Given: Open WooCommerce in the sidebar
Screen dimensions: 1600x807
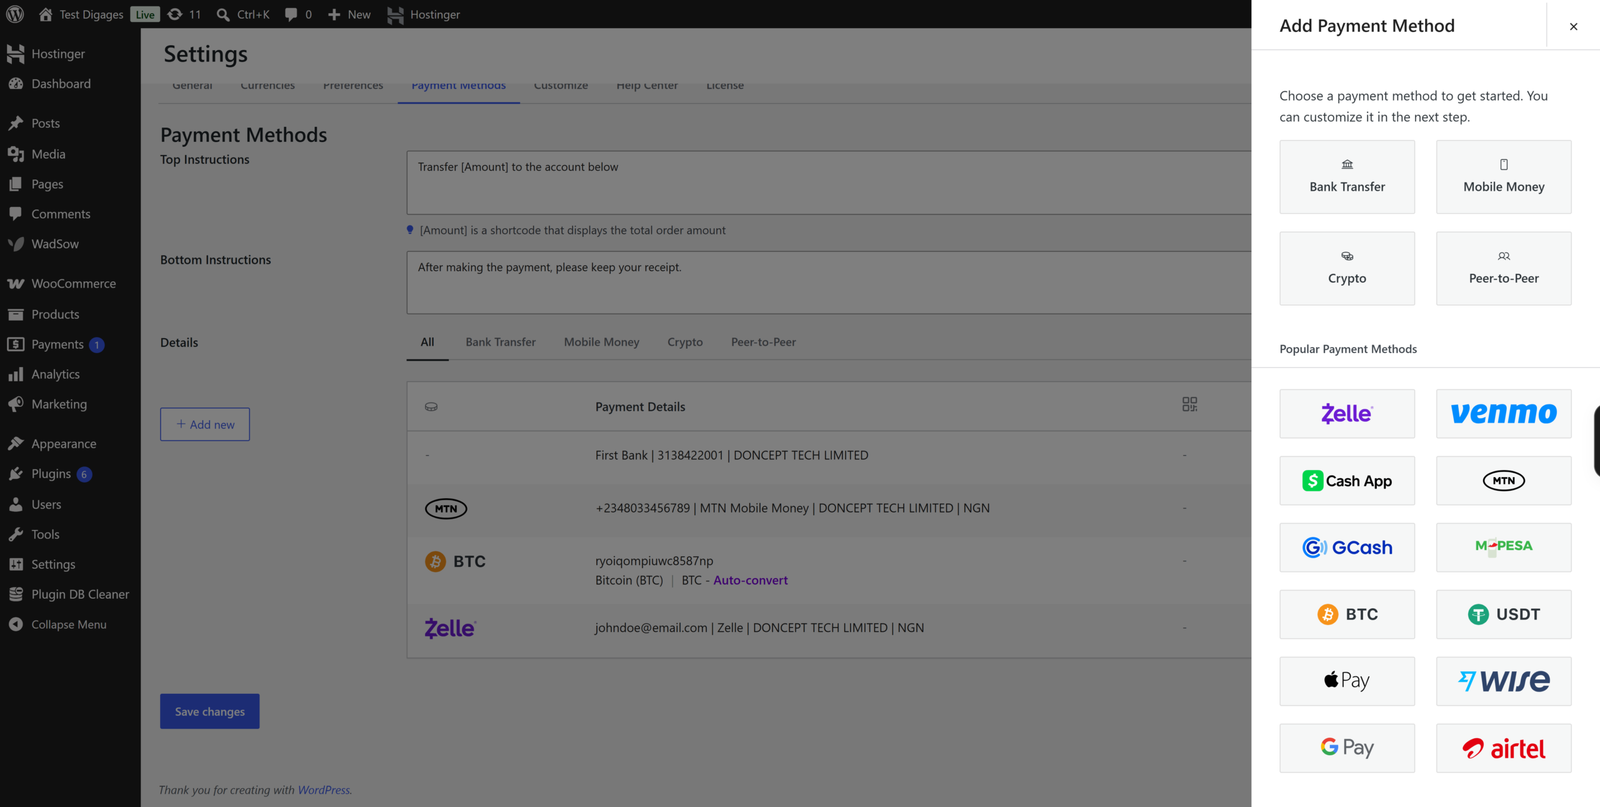Looking at the screenshot, I should coord(70,284).
